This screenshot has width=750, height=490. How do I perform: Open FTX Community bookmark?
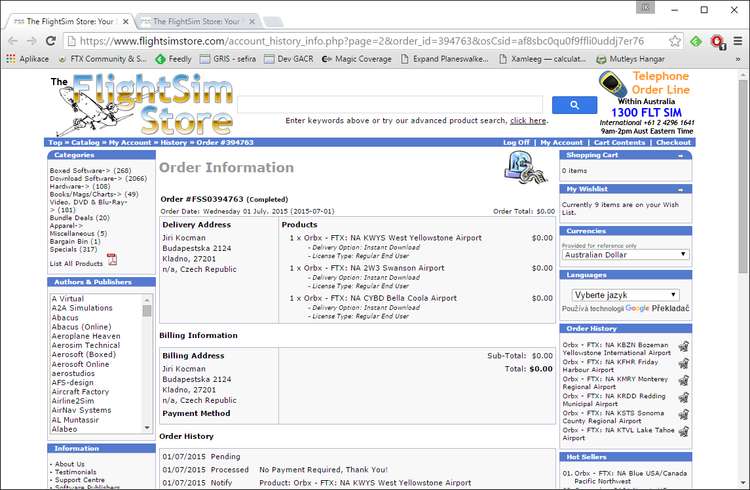[x=102, y=59]
